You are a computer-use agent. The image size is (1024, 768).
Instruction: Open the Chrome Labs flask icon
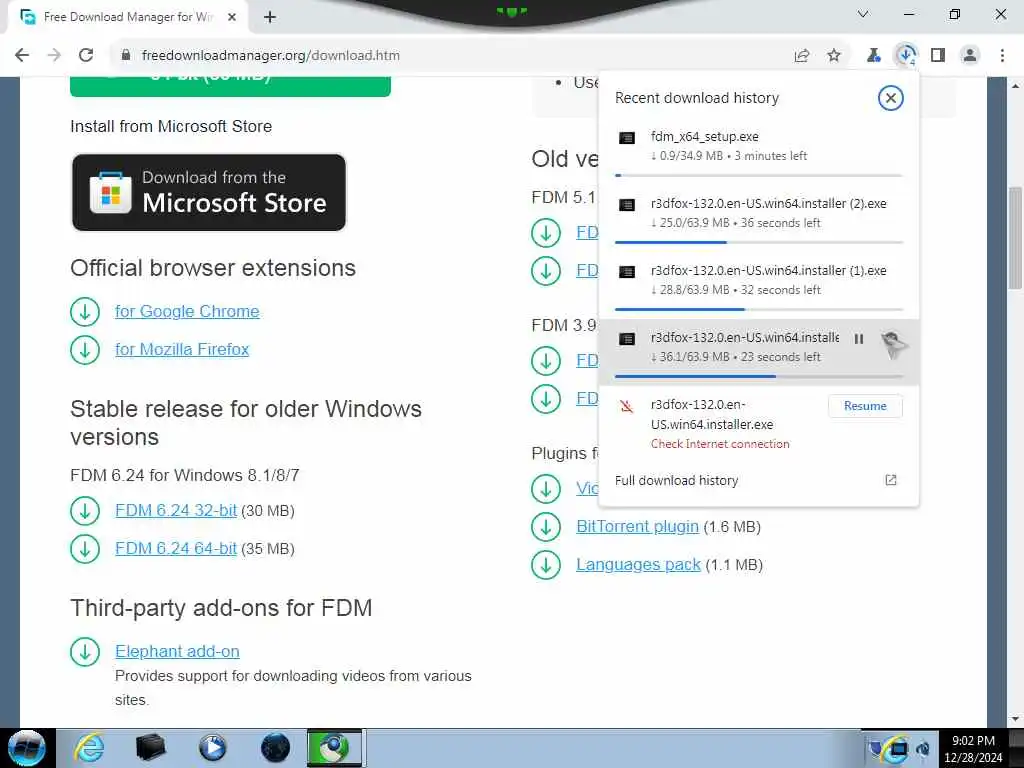pyautogui.click(x=873, y=56)
